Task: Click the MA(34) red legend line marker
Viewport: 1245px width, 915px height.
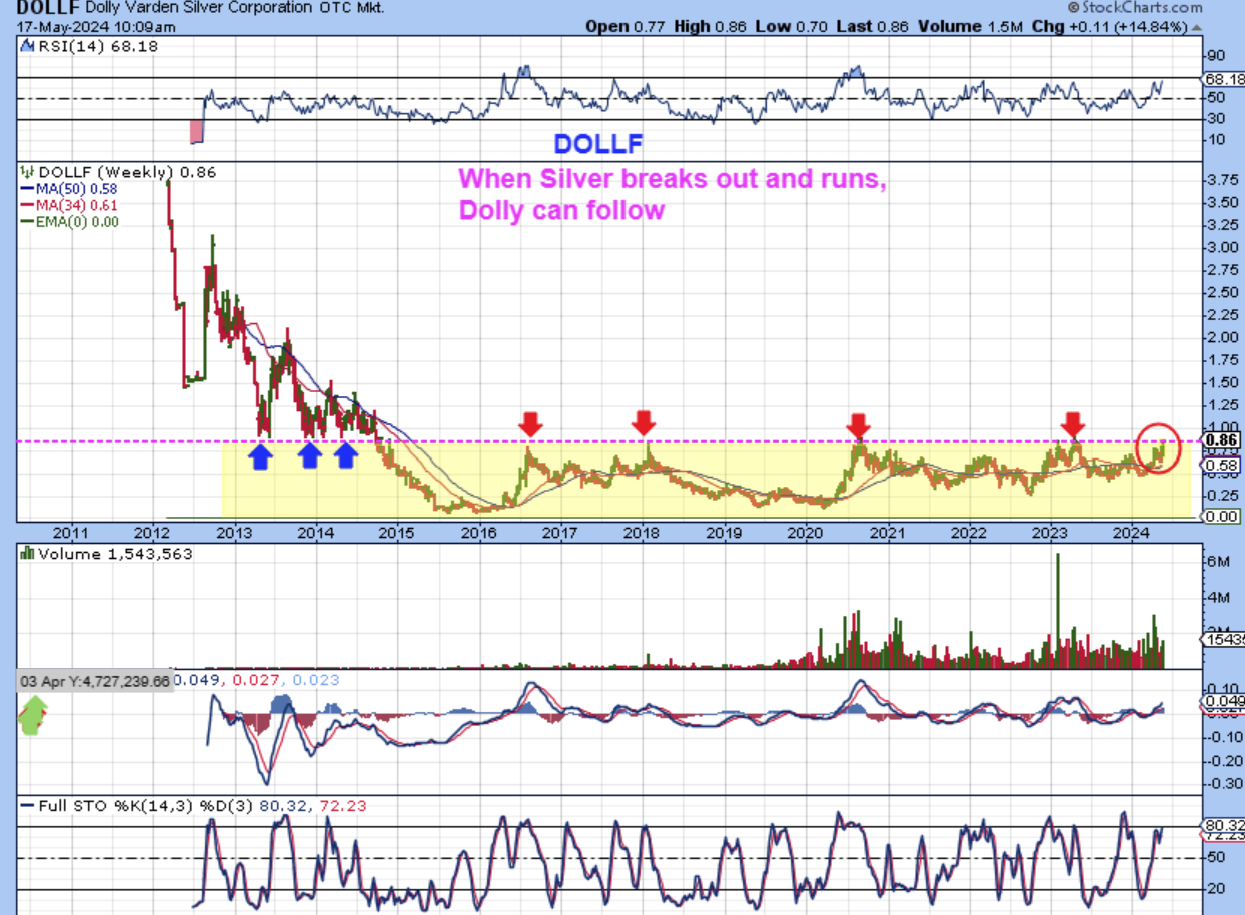Action: point(26,206)
